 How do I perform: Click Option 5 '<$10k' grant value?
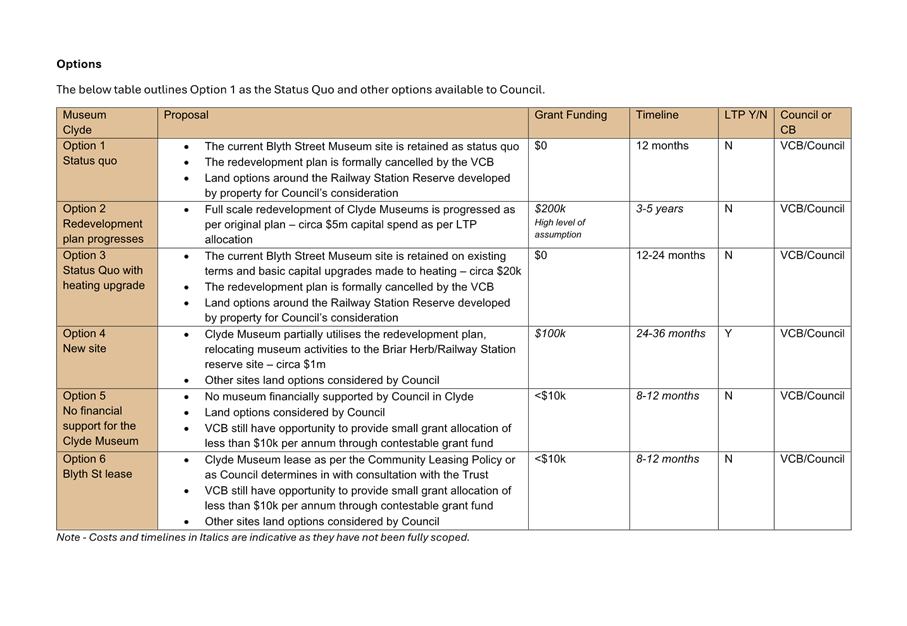550,396
